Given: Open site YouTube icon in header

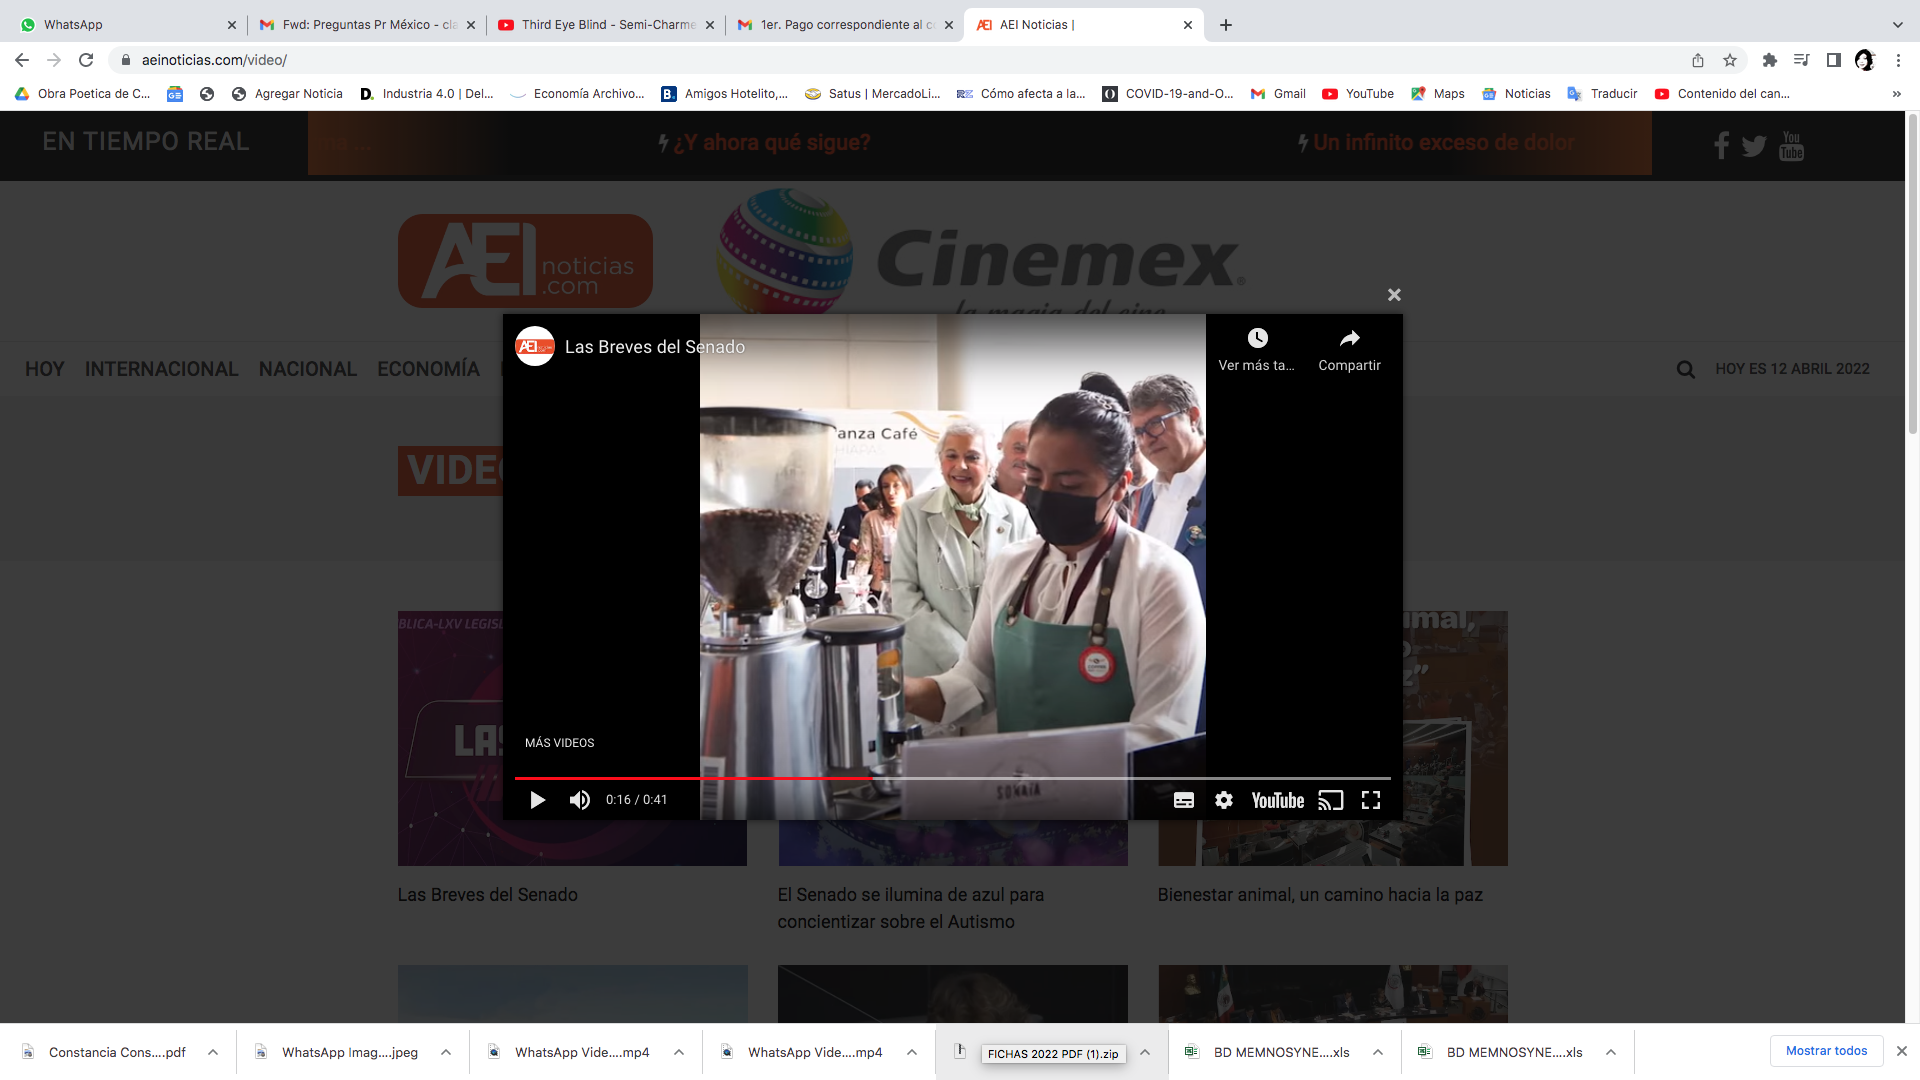Looking at the screenshot, I should point(1791,146).
